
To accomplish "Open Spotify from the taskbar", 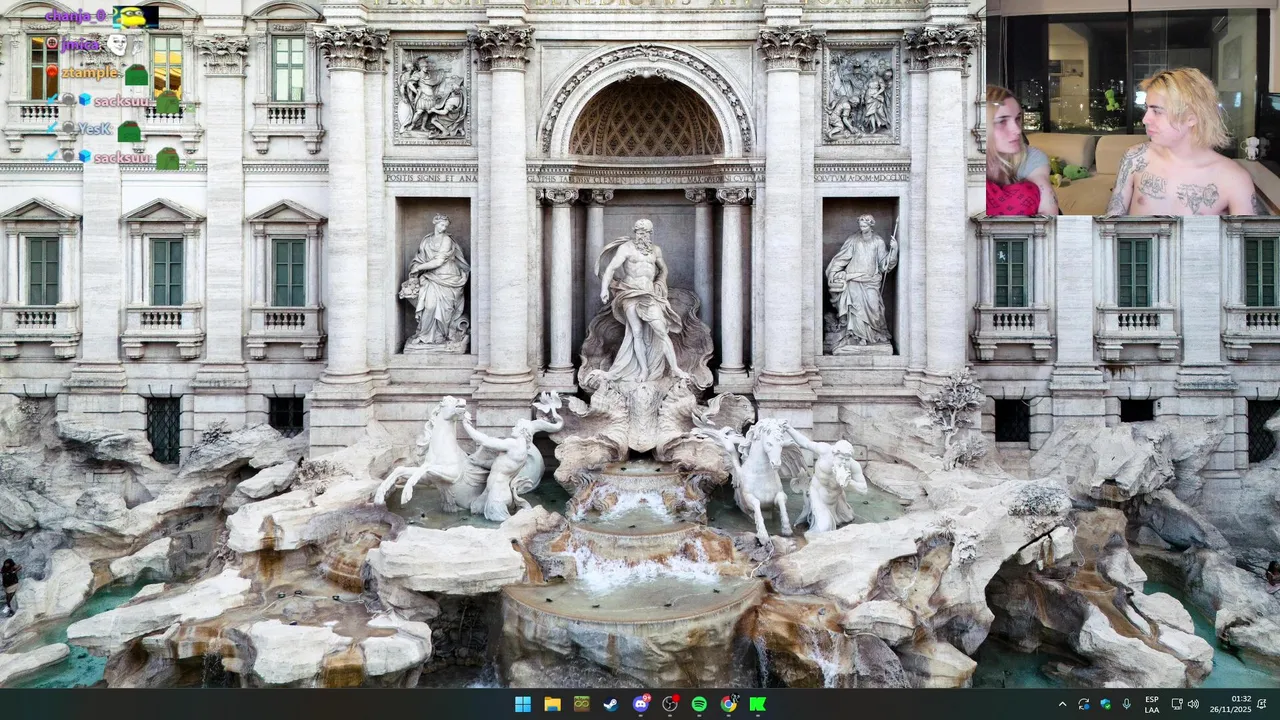I will (699, 704).
